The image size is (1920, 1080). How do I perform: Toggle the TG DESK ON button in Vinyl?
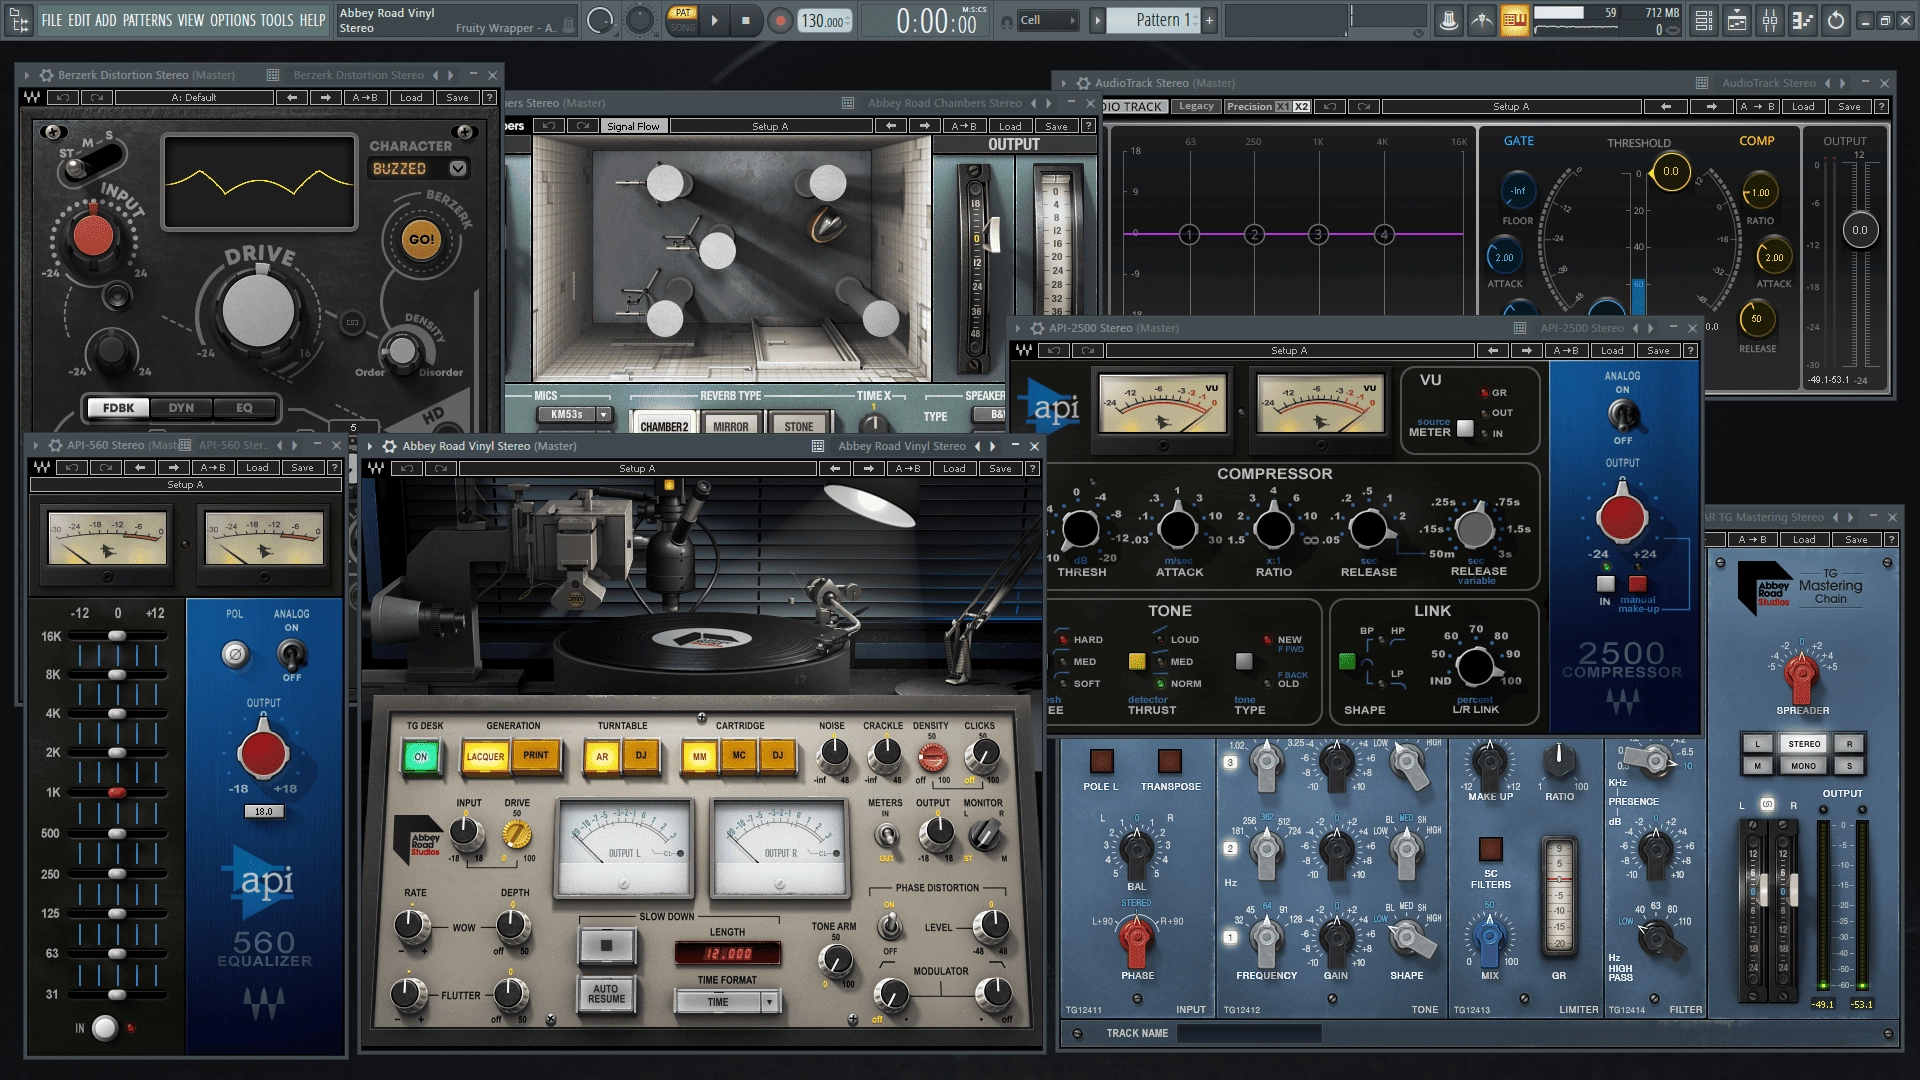pos(420,757)
